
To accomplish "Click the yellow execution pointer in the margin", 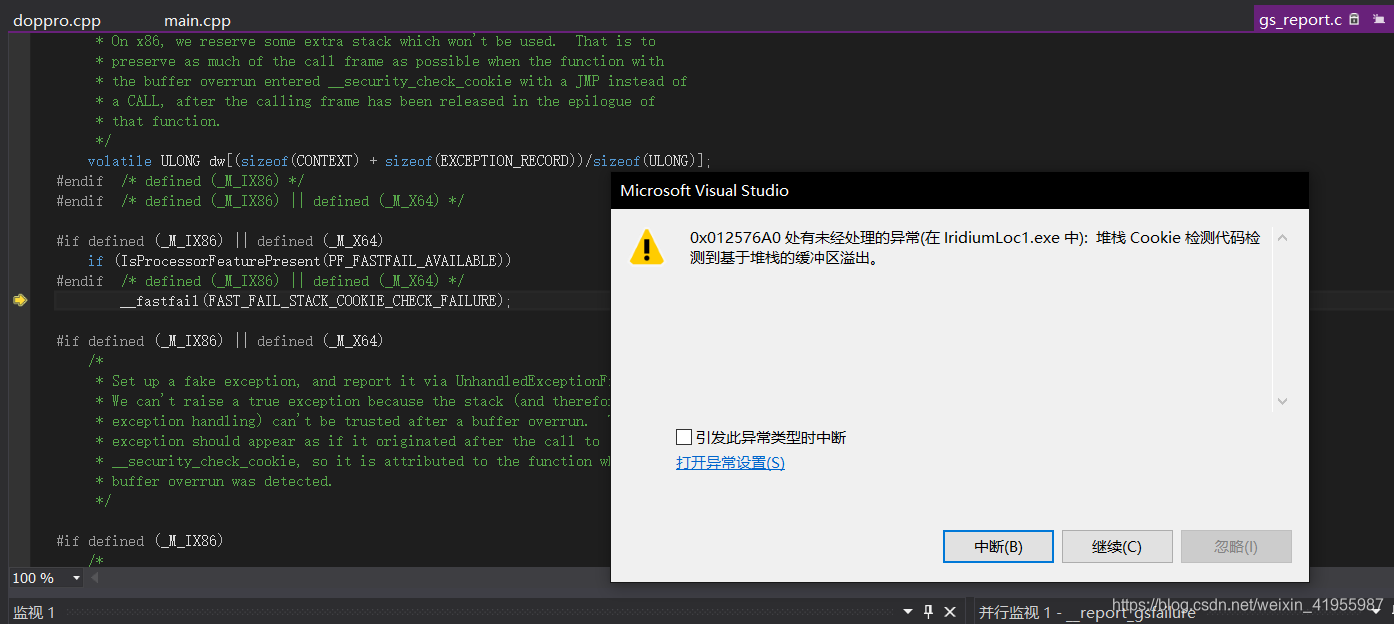I will 19,299.
